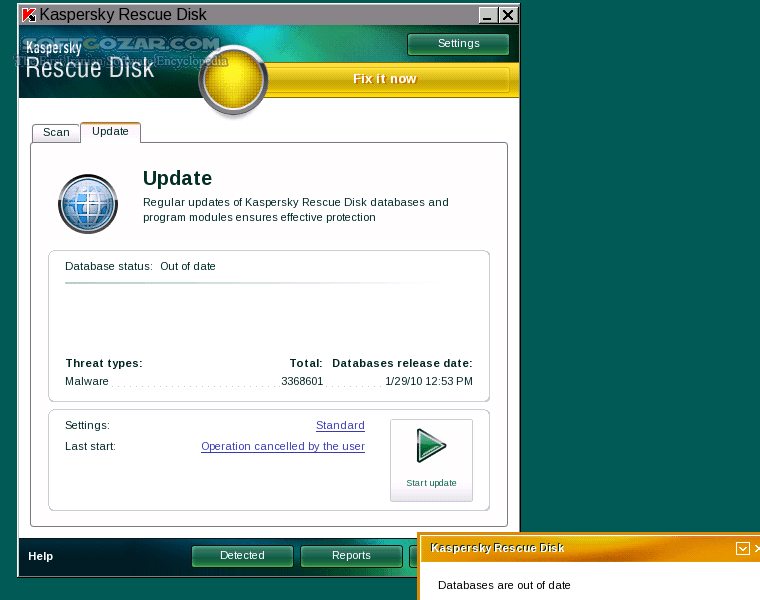Click the "Databases are out of date" notification text
This screenshot has width=760, height=600.
504,585
